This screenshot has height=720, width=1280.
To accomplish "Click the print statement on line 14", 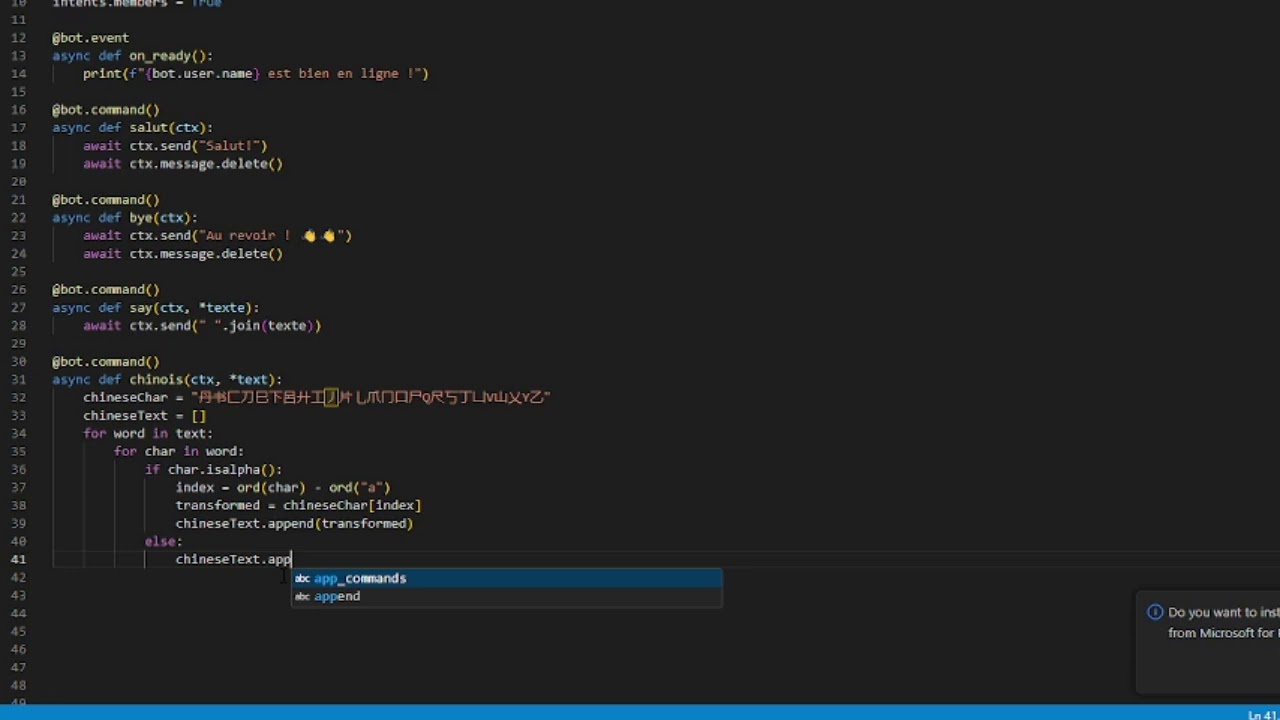I will [x=256, y=74].
